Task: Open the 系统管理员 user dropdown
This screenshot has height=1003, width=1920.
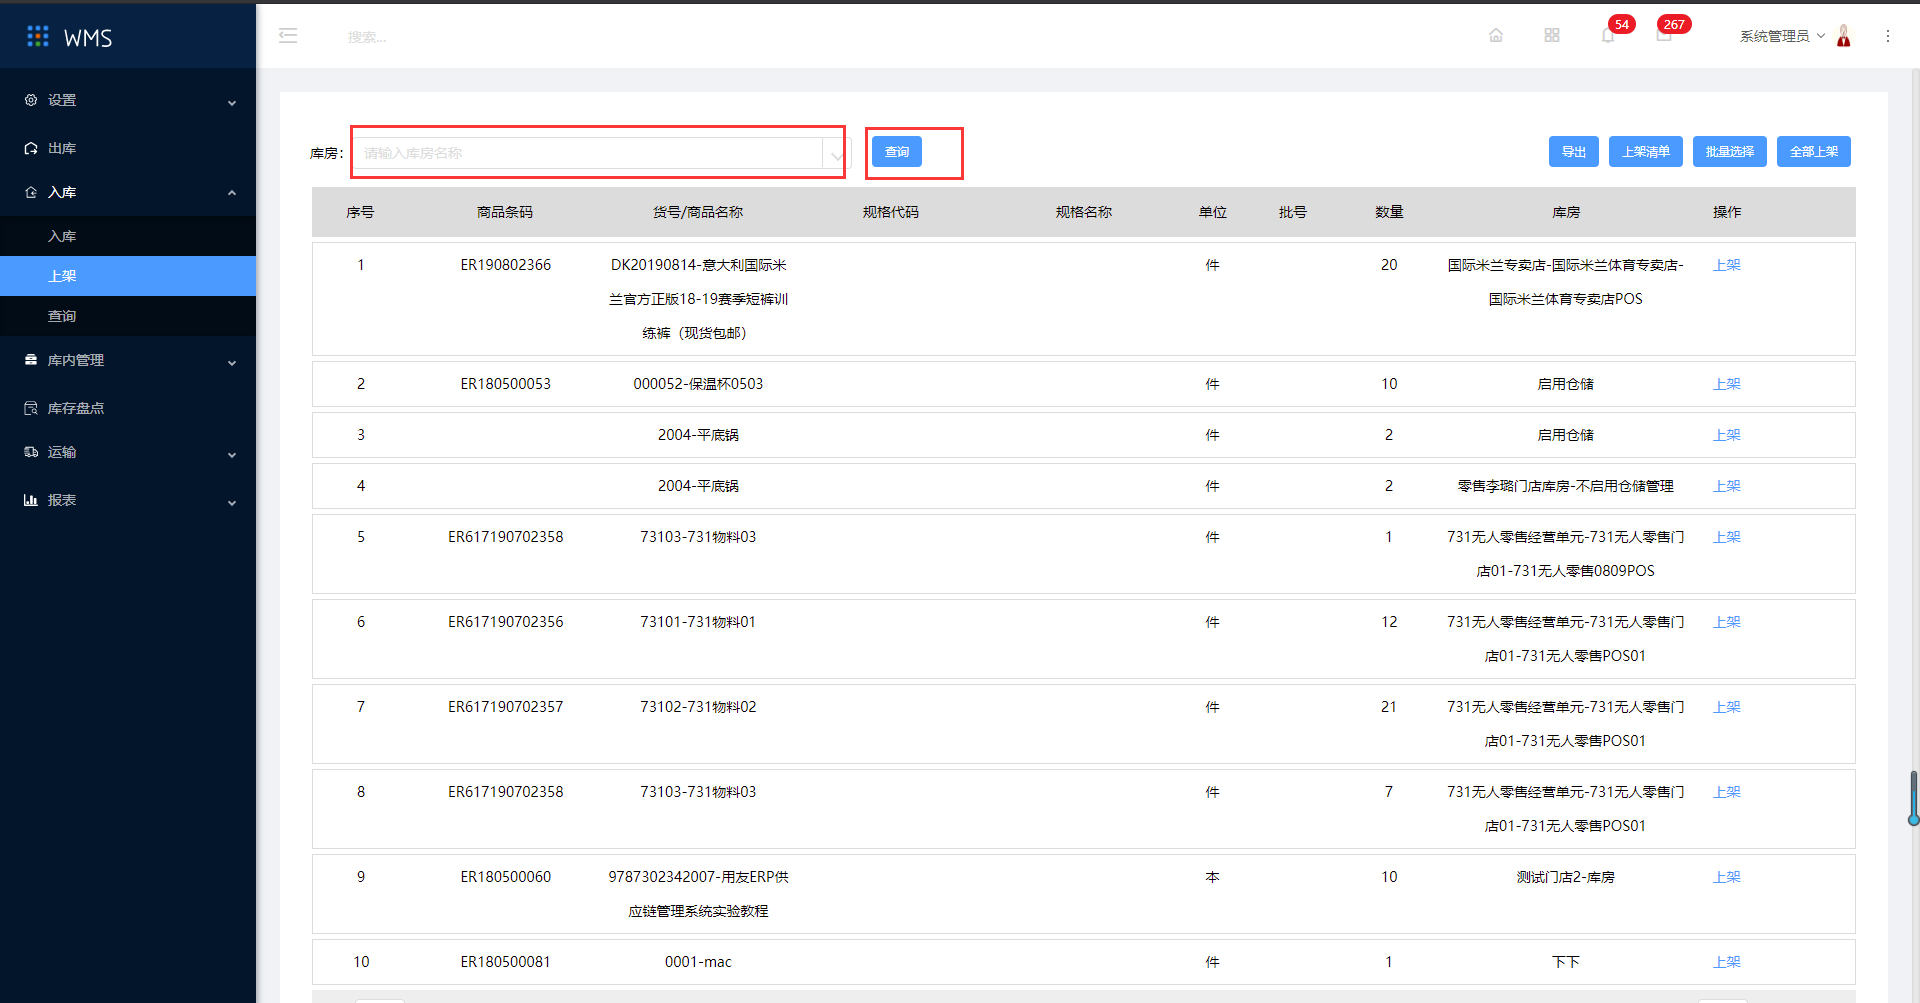Action: [1782, 36]
